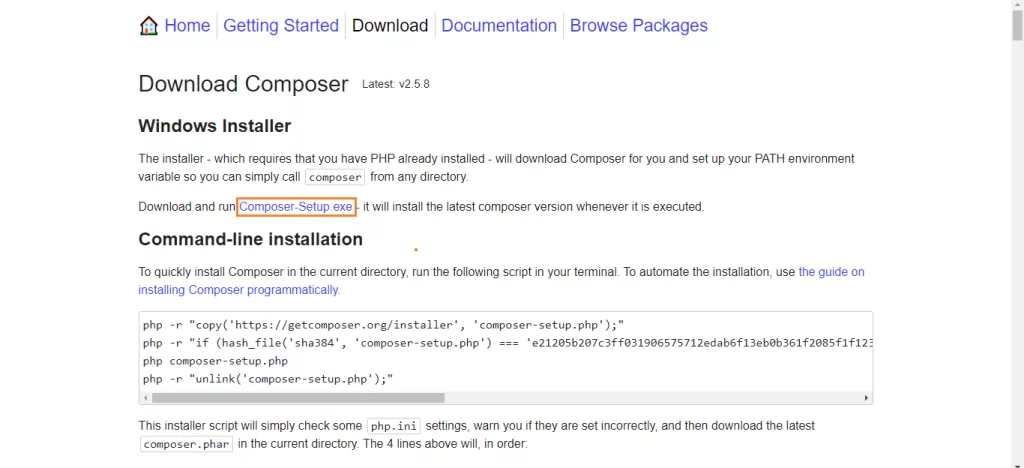Go to the Home page link

(x=187, y=25)
